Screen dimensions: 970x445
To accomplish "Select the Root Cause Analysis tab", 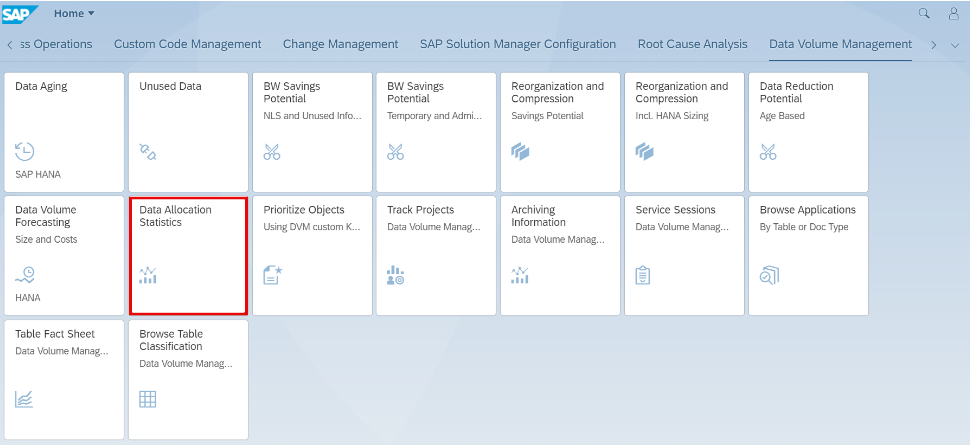I will 692,44.
